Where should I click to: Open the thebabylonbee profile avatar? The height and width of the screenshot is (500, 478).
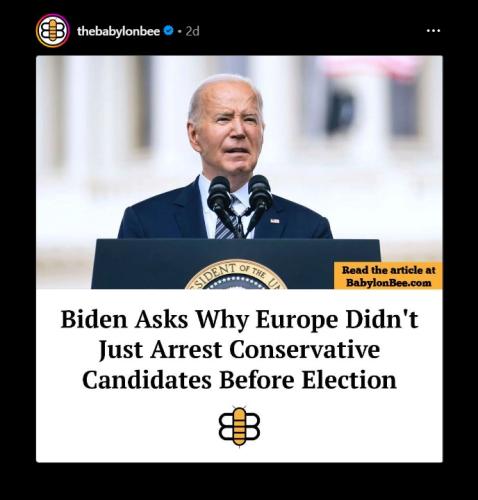click(x=53, y=31)
